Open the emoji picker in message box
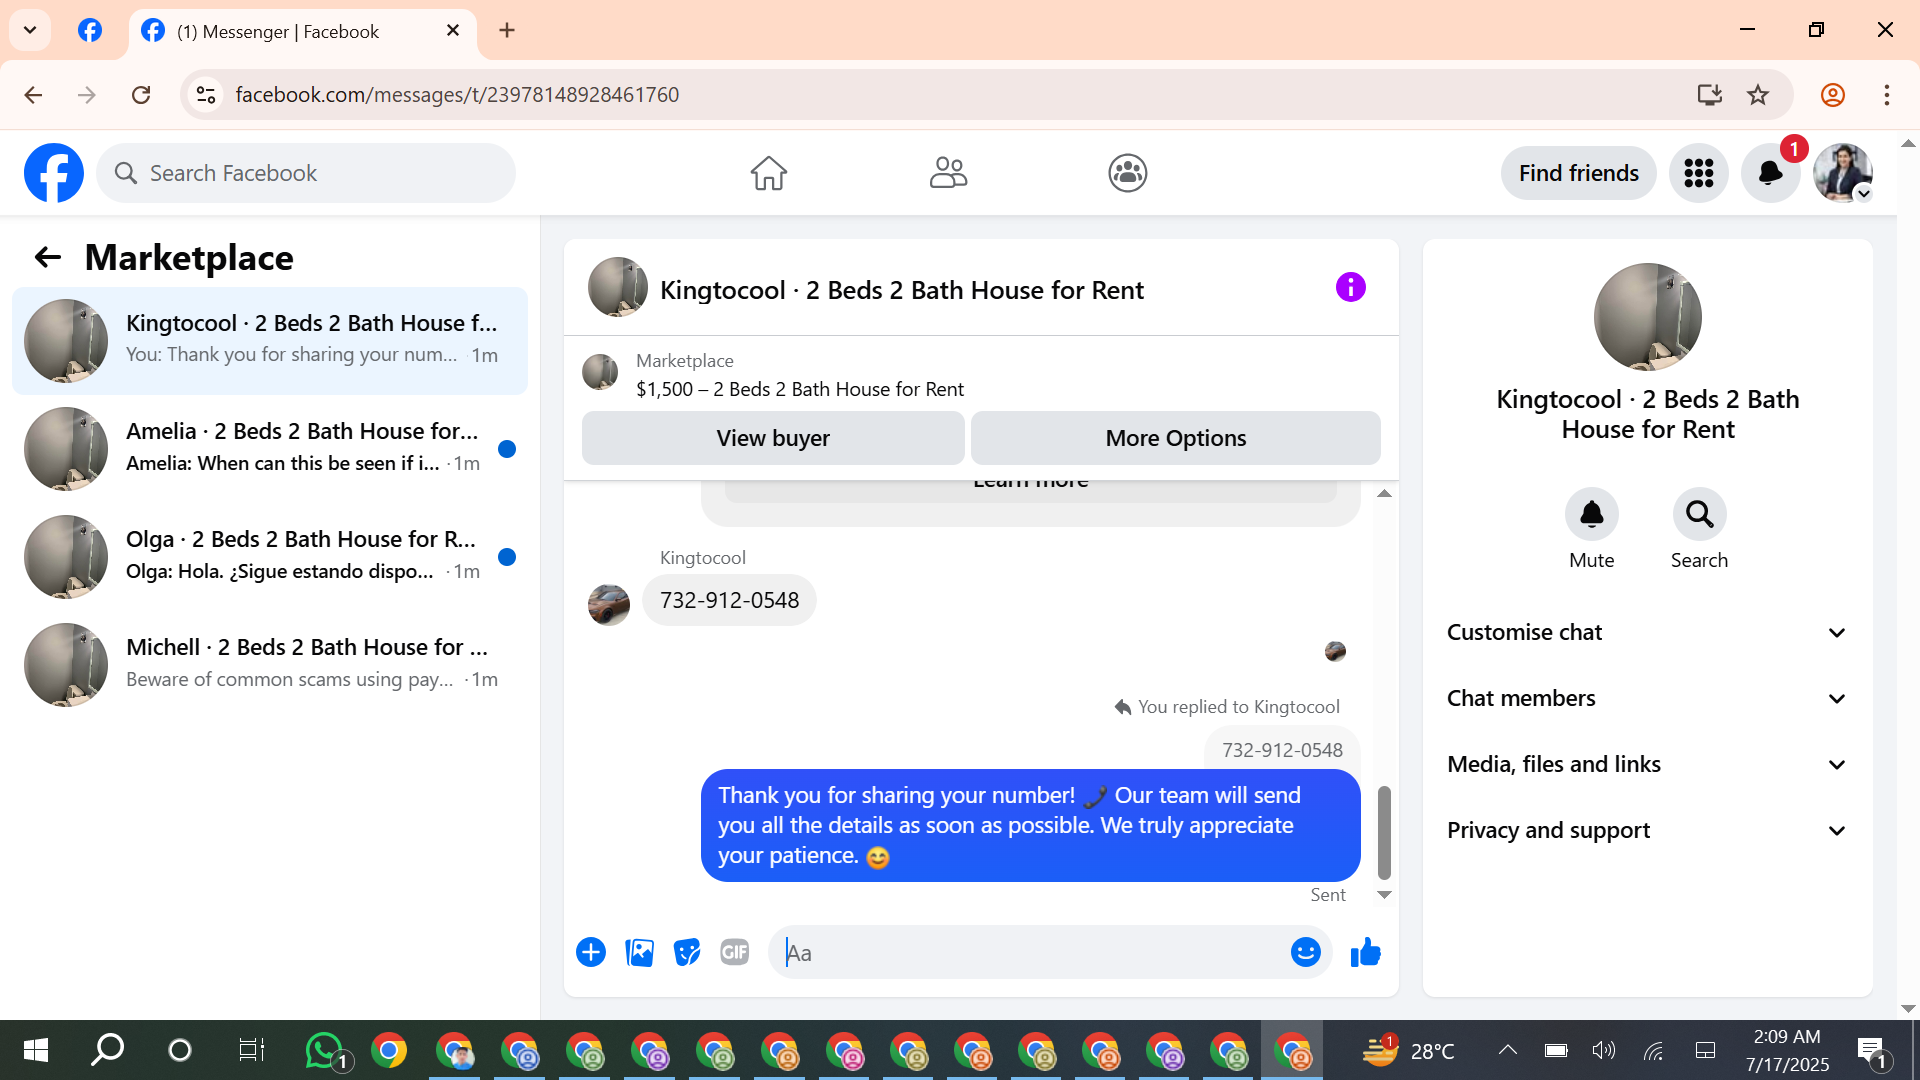 1305,952
